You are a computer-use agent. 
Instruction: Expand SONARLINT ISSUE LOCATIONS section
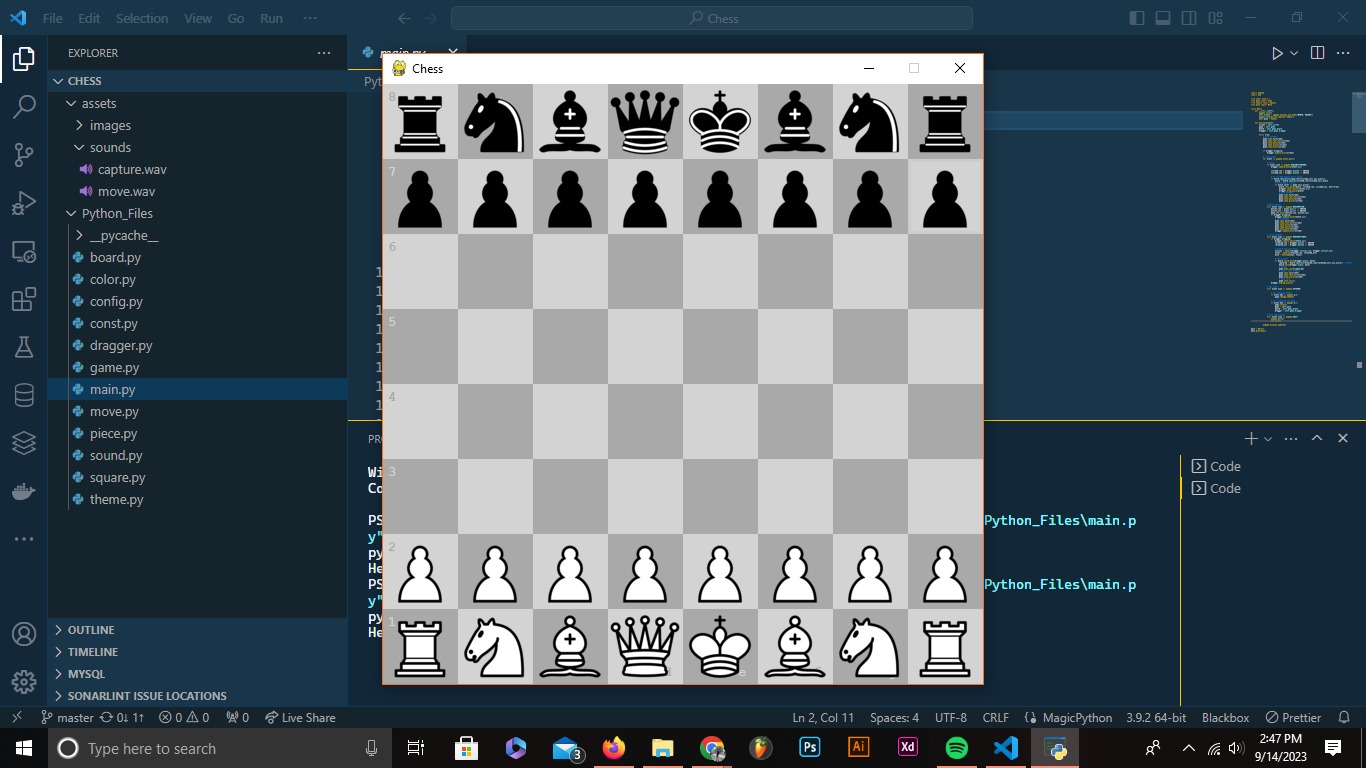point(198,696)
